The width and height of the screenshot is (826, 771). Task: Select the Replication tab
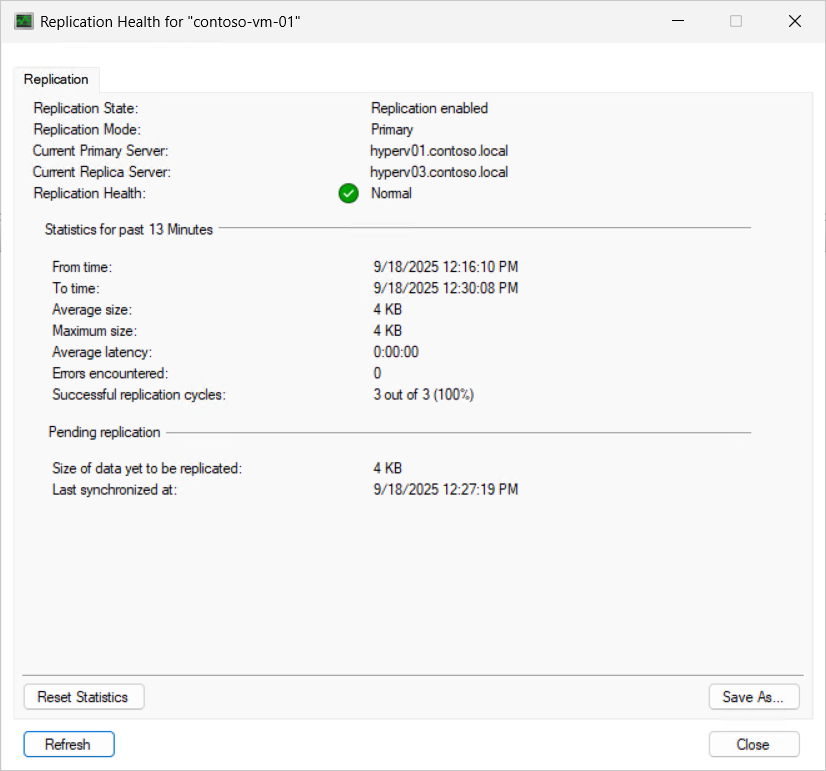tap(56, 80)
